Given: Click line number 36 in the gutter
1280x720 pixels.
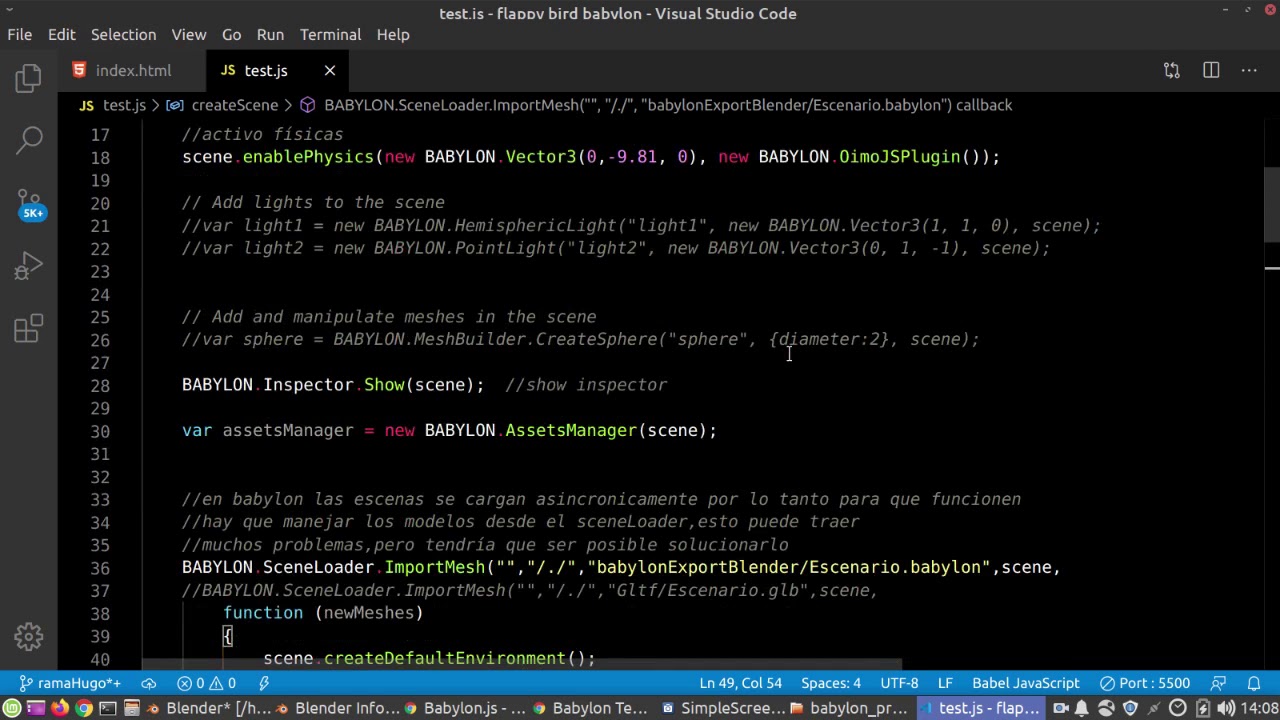Looking at the screenshot, I should pos(100,568).
